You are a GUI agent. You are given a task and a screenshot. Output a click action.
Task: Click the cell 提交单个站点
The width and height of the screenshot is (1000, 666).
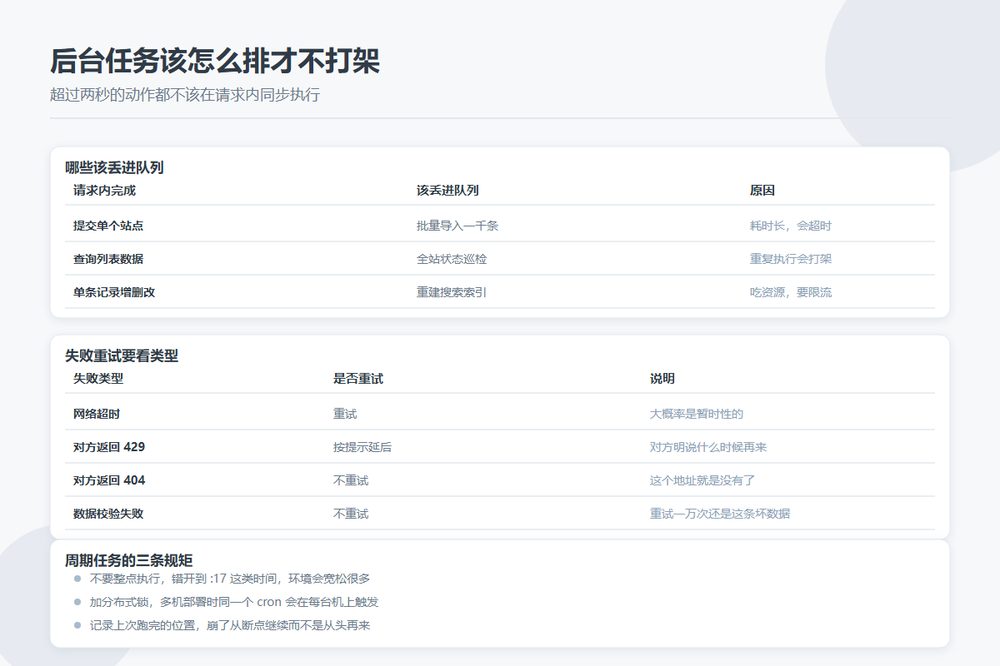pyautogui.click(x=108, y=225)
